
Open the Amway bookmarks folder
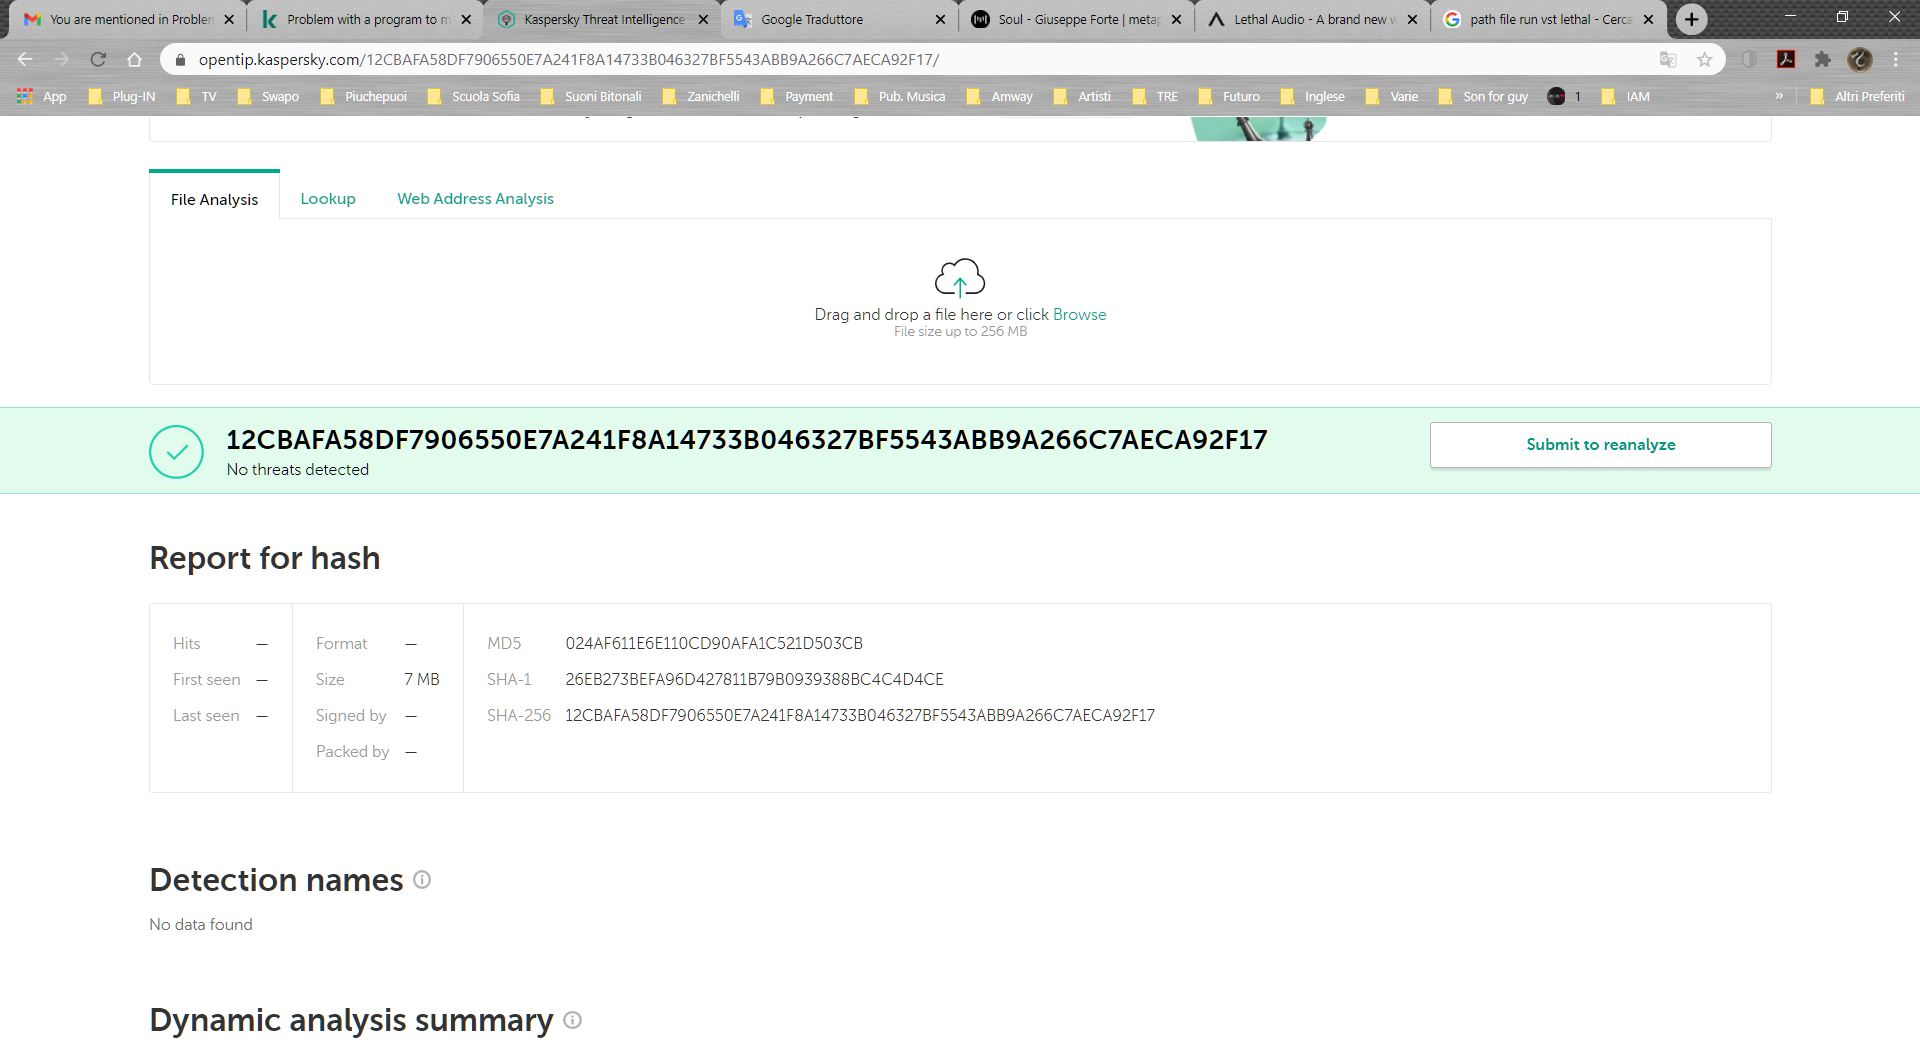coord(1000,96)
